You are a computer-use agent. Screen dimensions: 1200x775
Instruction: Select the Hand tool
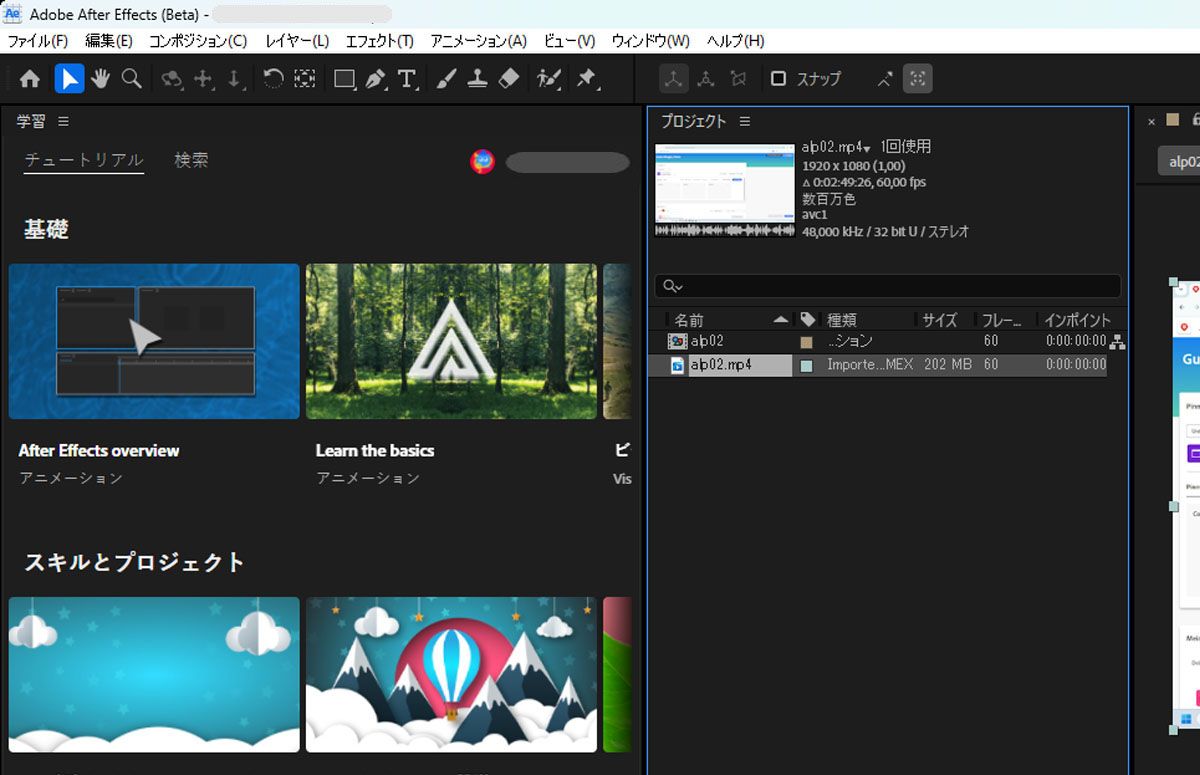[100, 78]
